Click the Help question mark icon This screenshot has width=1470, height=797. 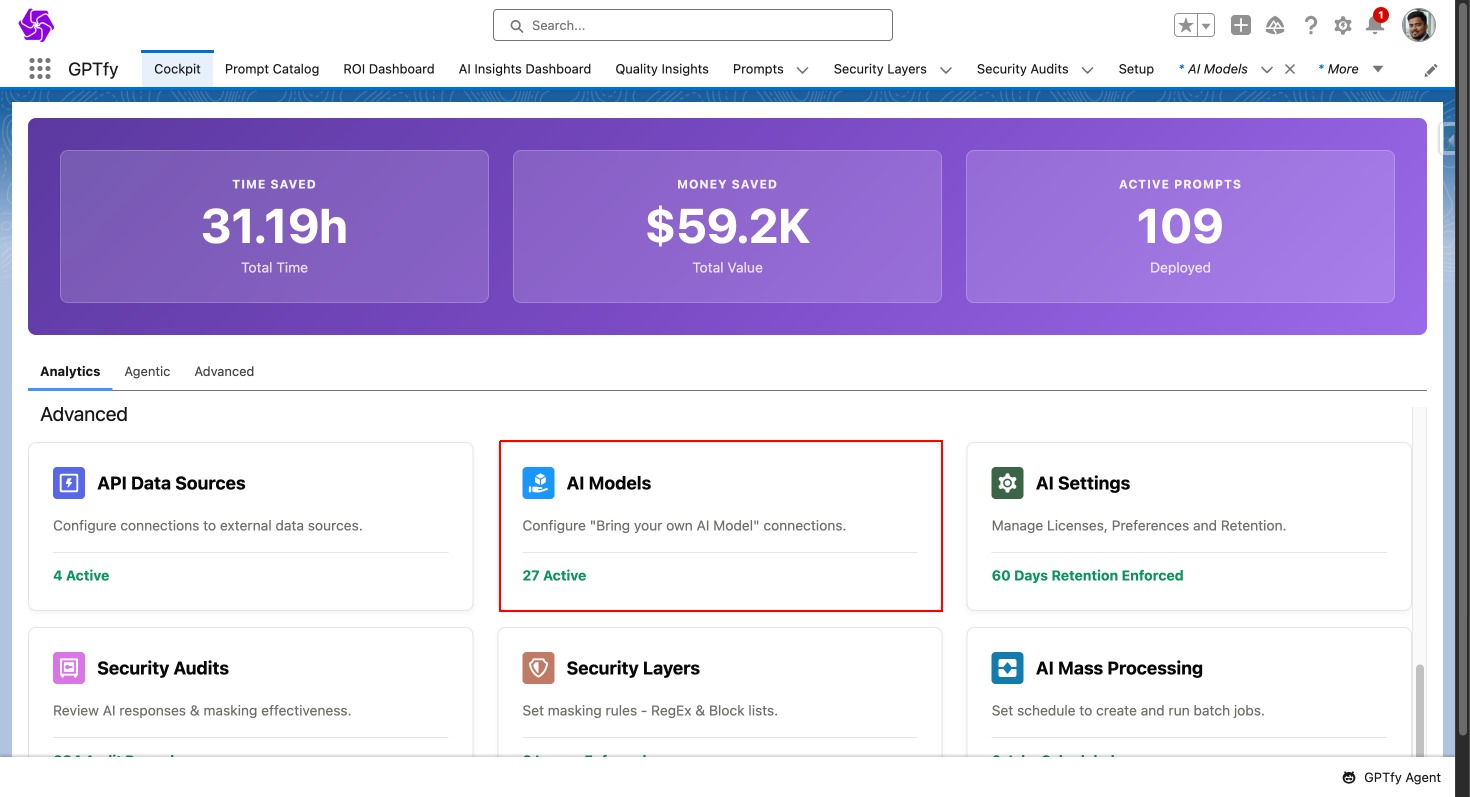pos(1310,26)
